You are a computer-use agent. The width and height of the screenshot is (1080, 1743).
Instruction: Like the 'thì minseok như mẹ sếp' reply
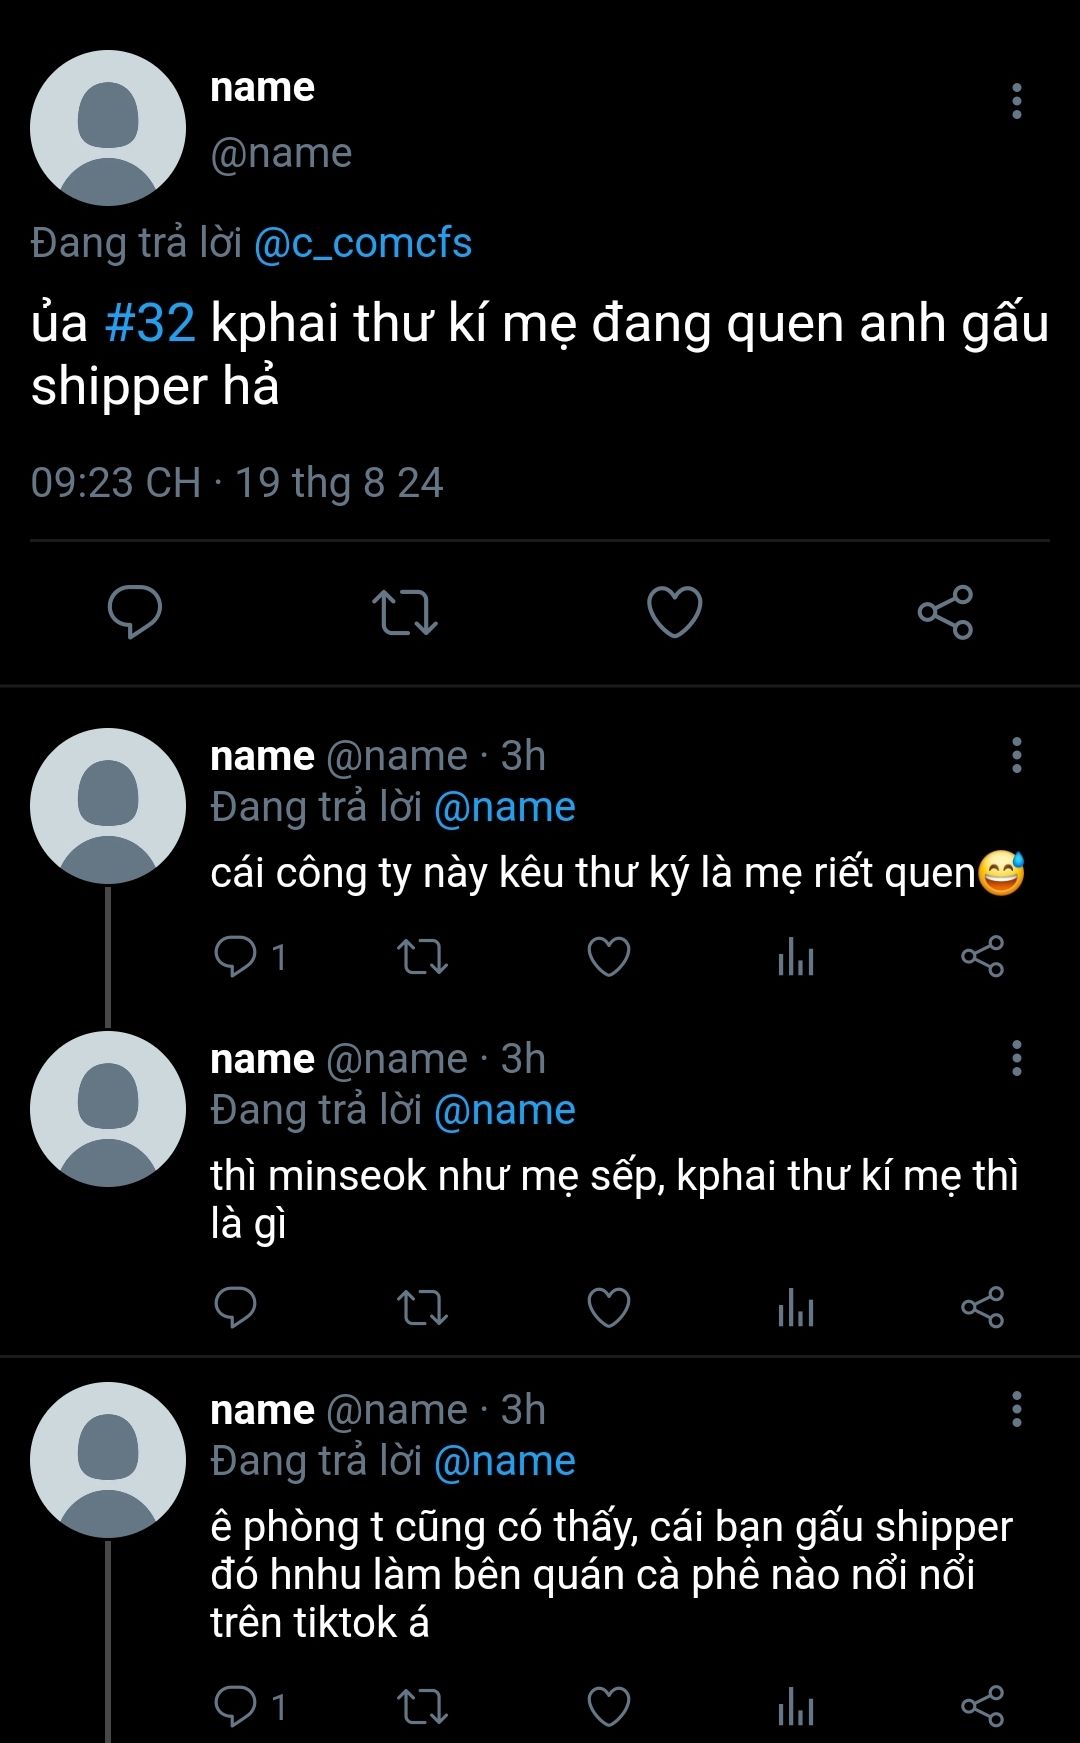click(x=608, y=1307)
